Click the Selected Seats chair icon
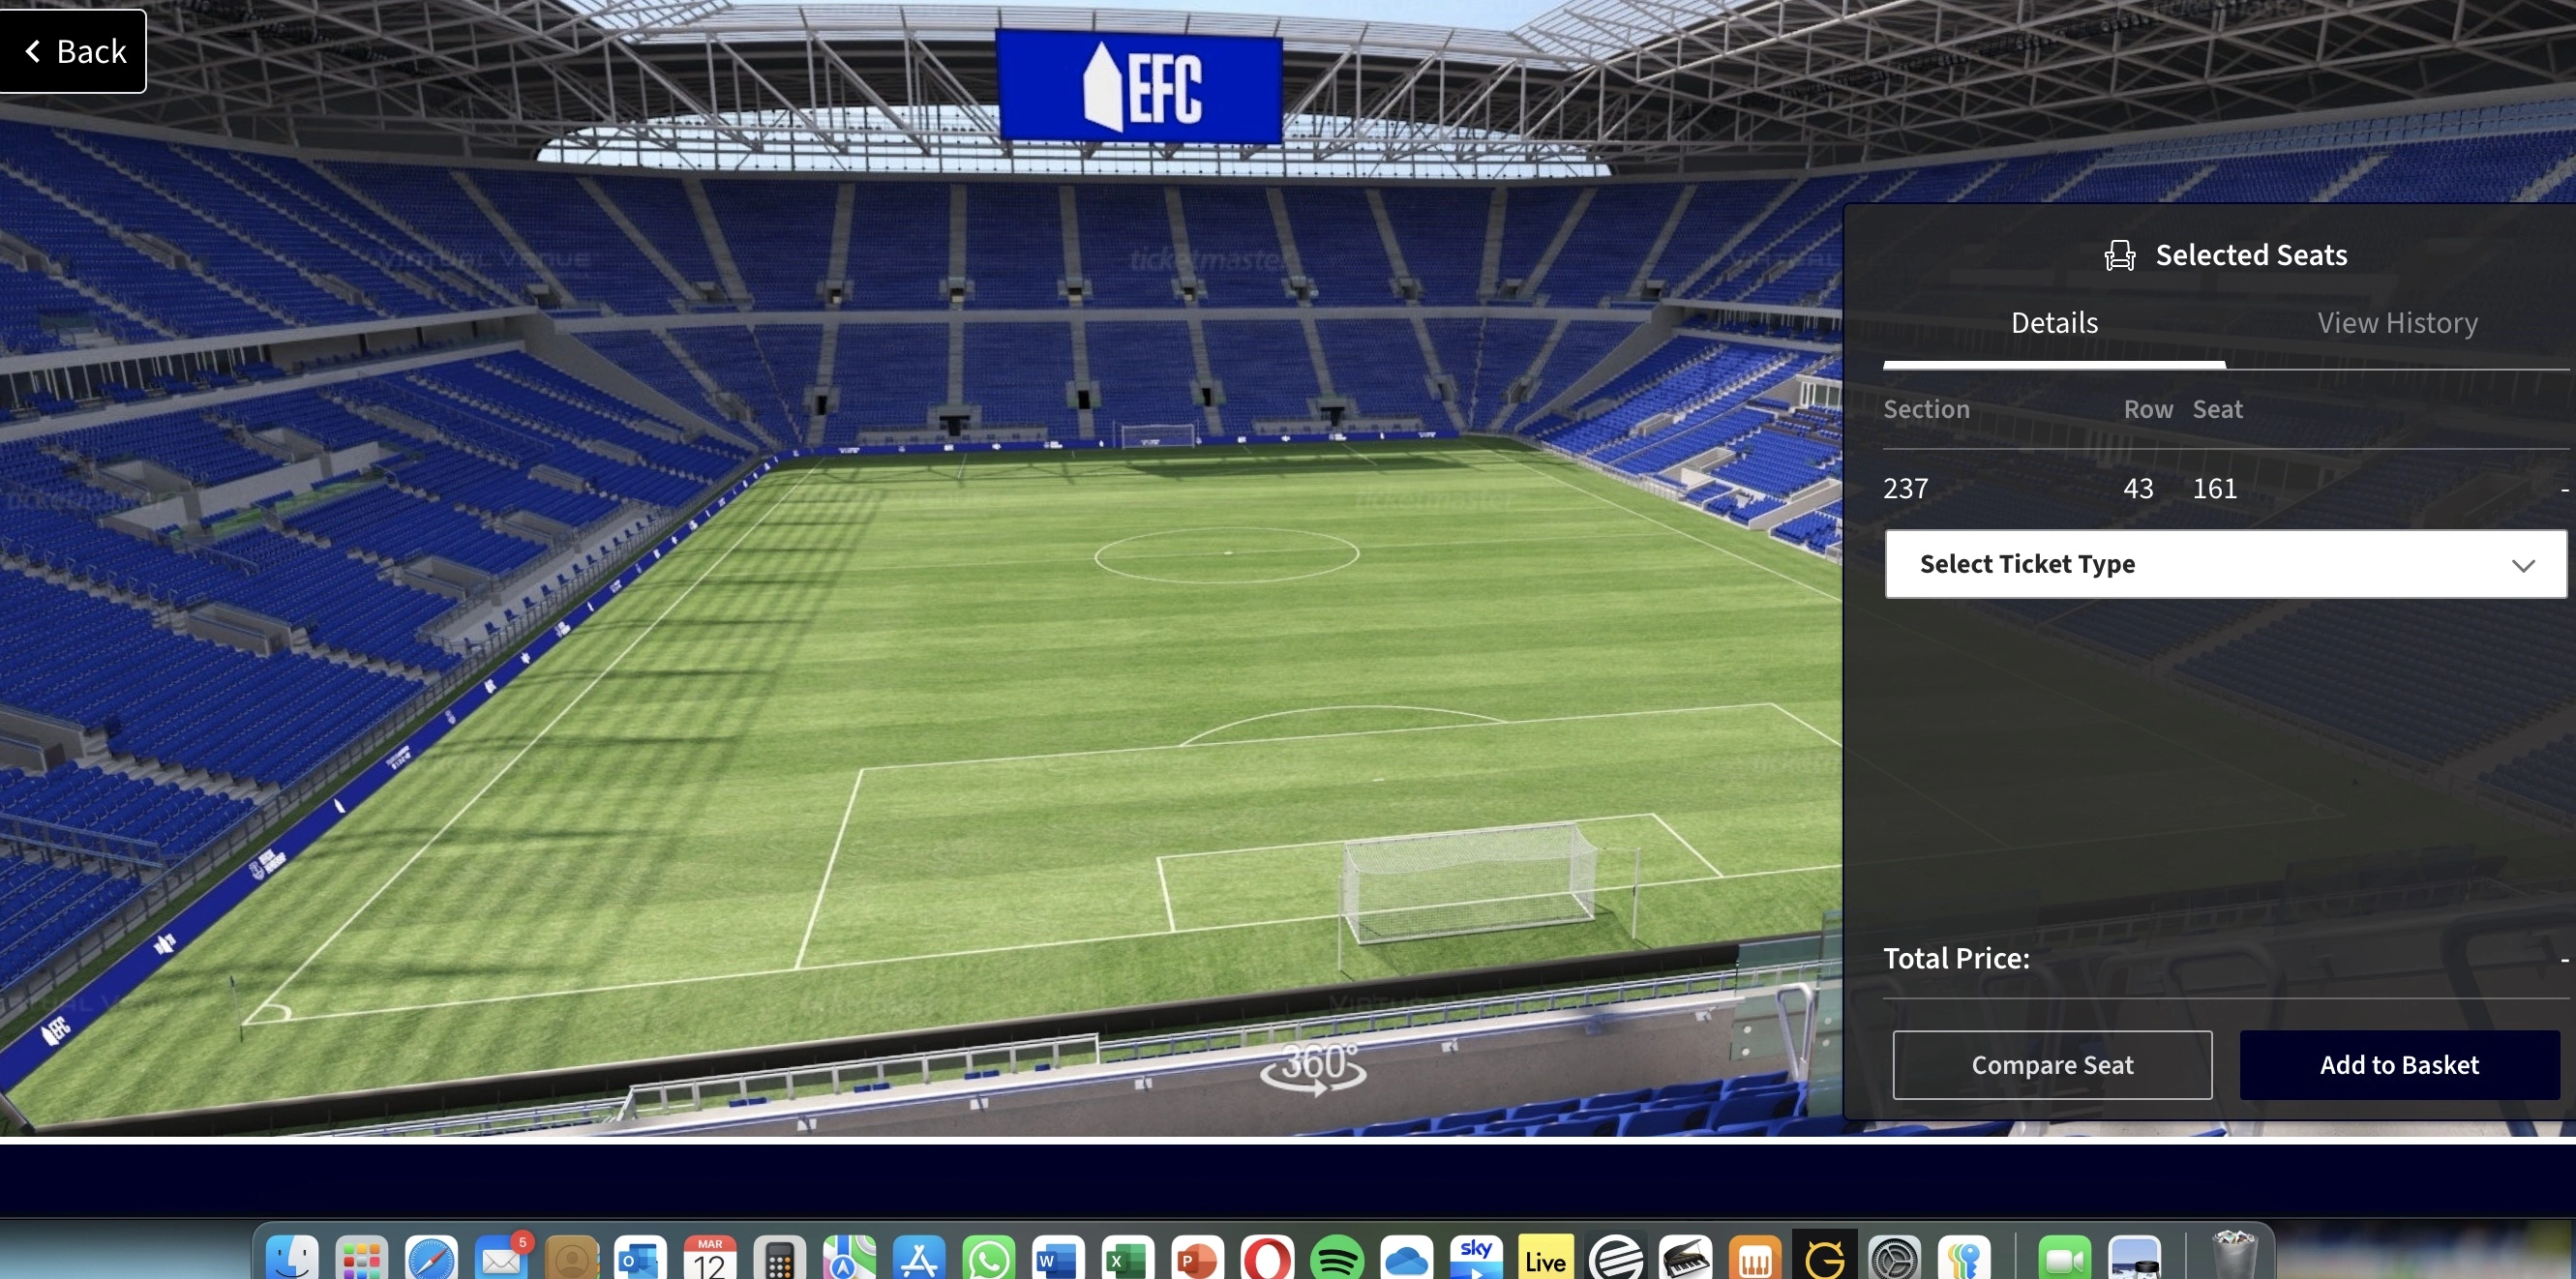The height and width of the screenshot is (1279, 2576). (2119, 255)
